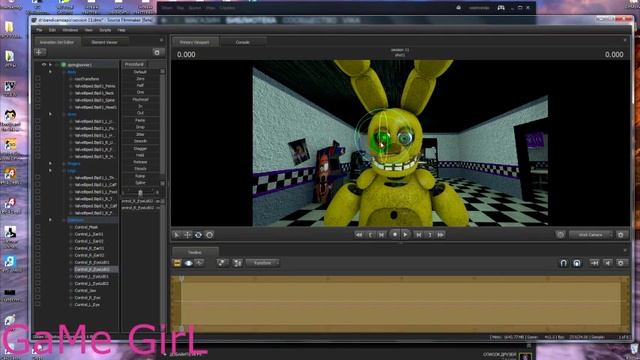
Task: Select the Control_Mask control row
Action: point(86,227)
